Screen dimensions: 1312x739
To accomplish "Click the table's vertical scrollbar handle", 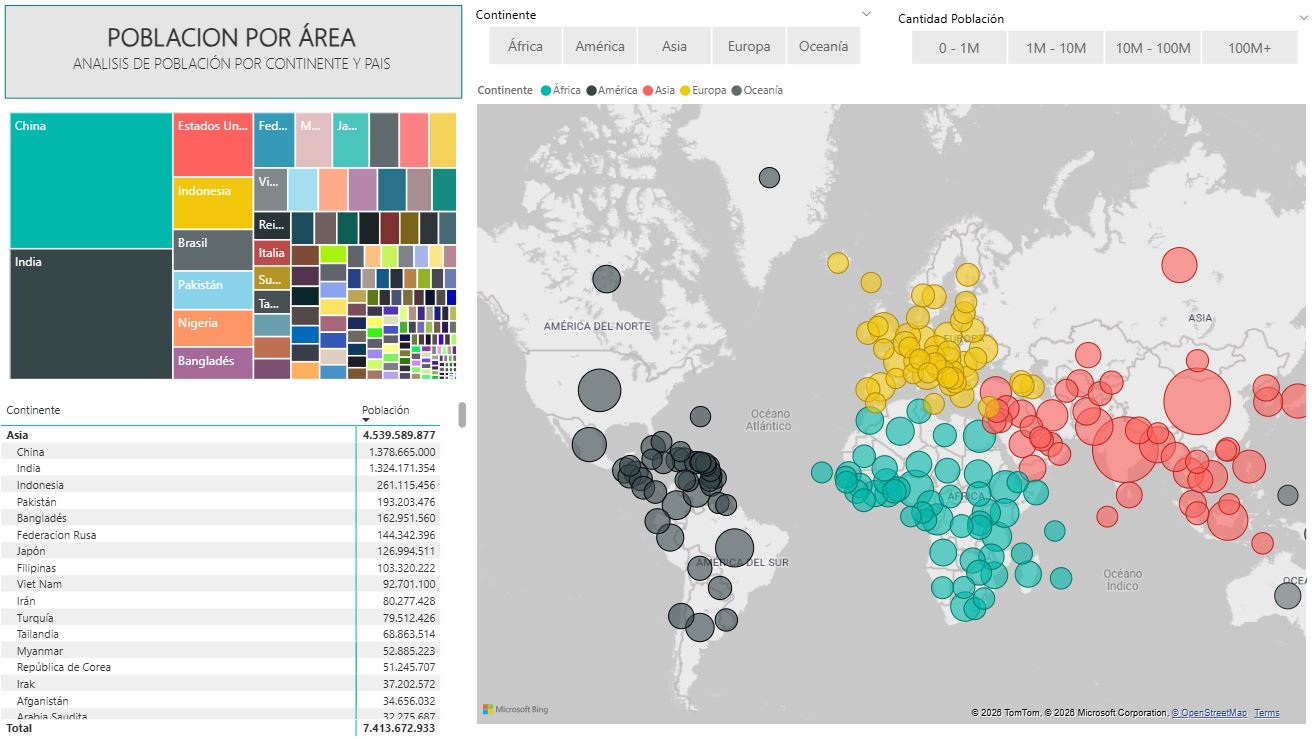I will pos(462,414).
